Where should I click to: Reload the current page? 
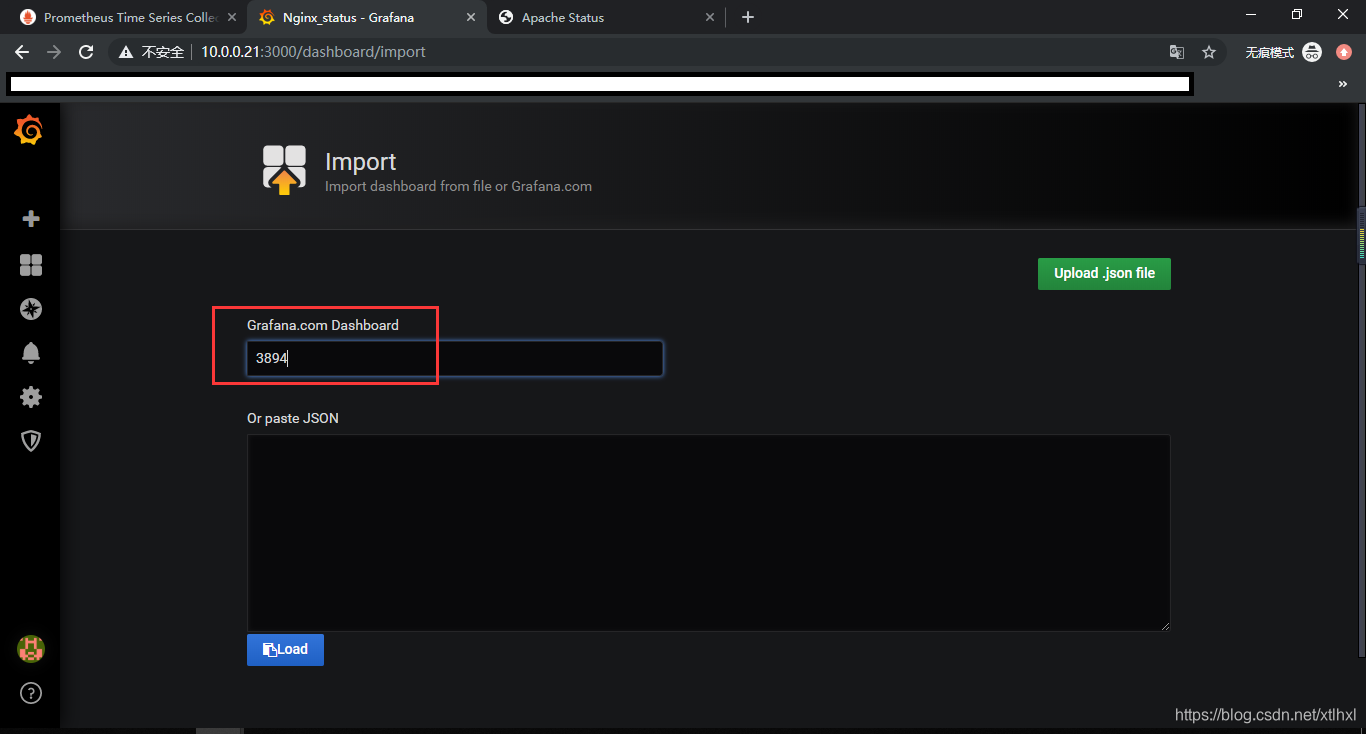86,52
